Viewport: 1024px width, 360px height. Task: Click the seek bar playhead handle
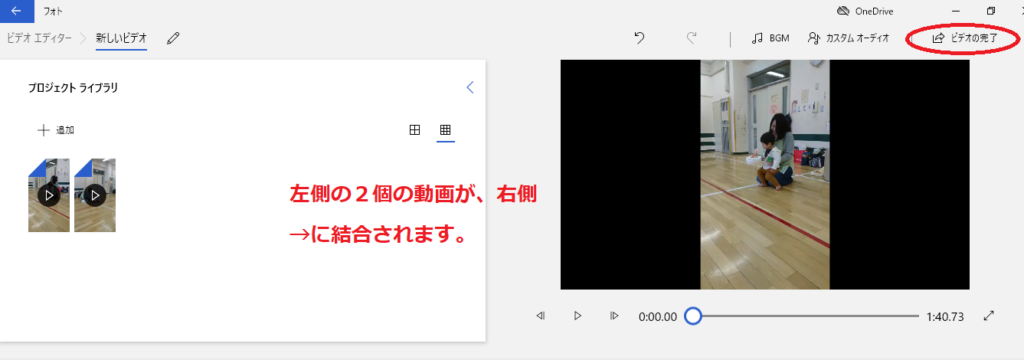point(693,316)
